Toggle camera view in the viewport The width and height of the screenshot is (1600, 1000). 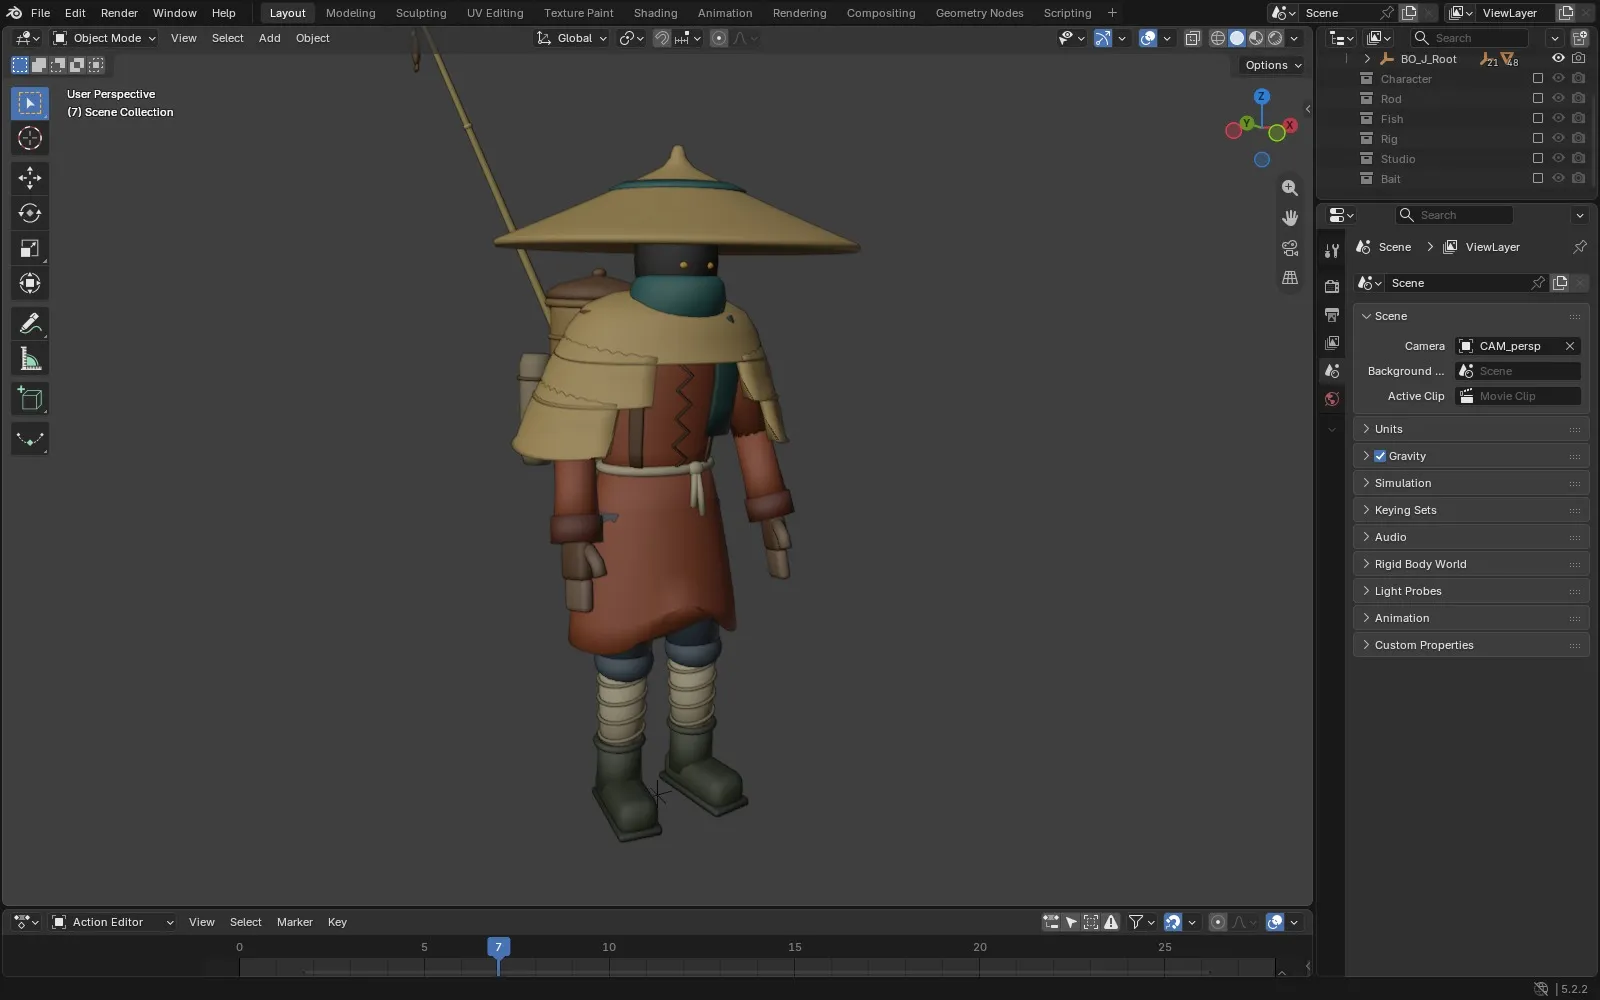[x=1290, y=248]
